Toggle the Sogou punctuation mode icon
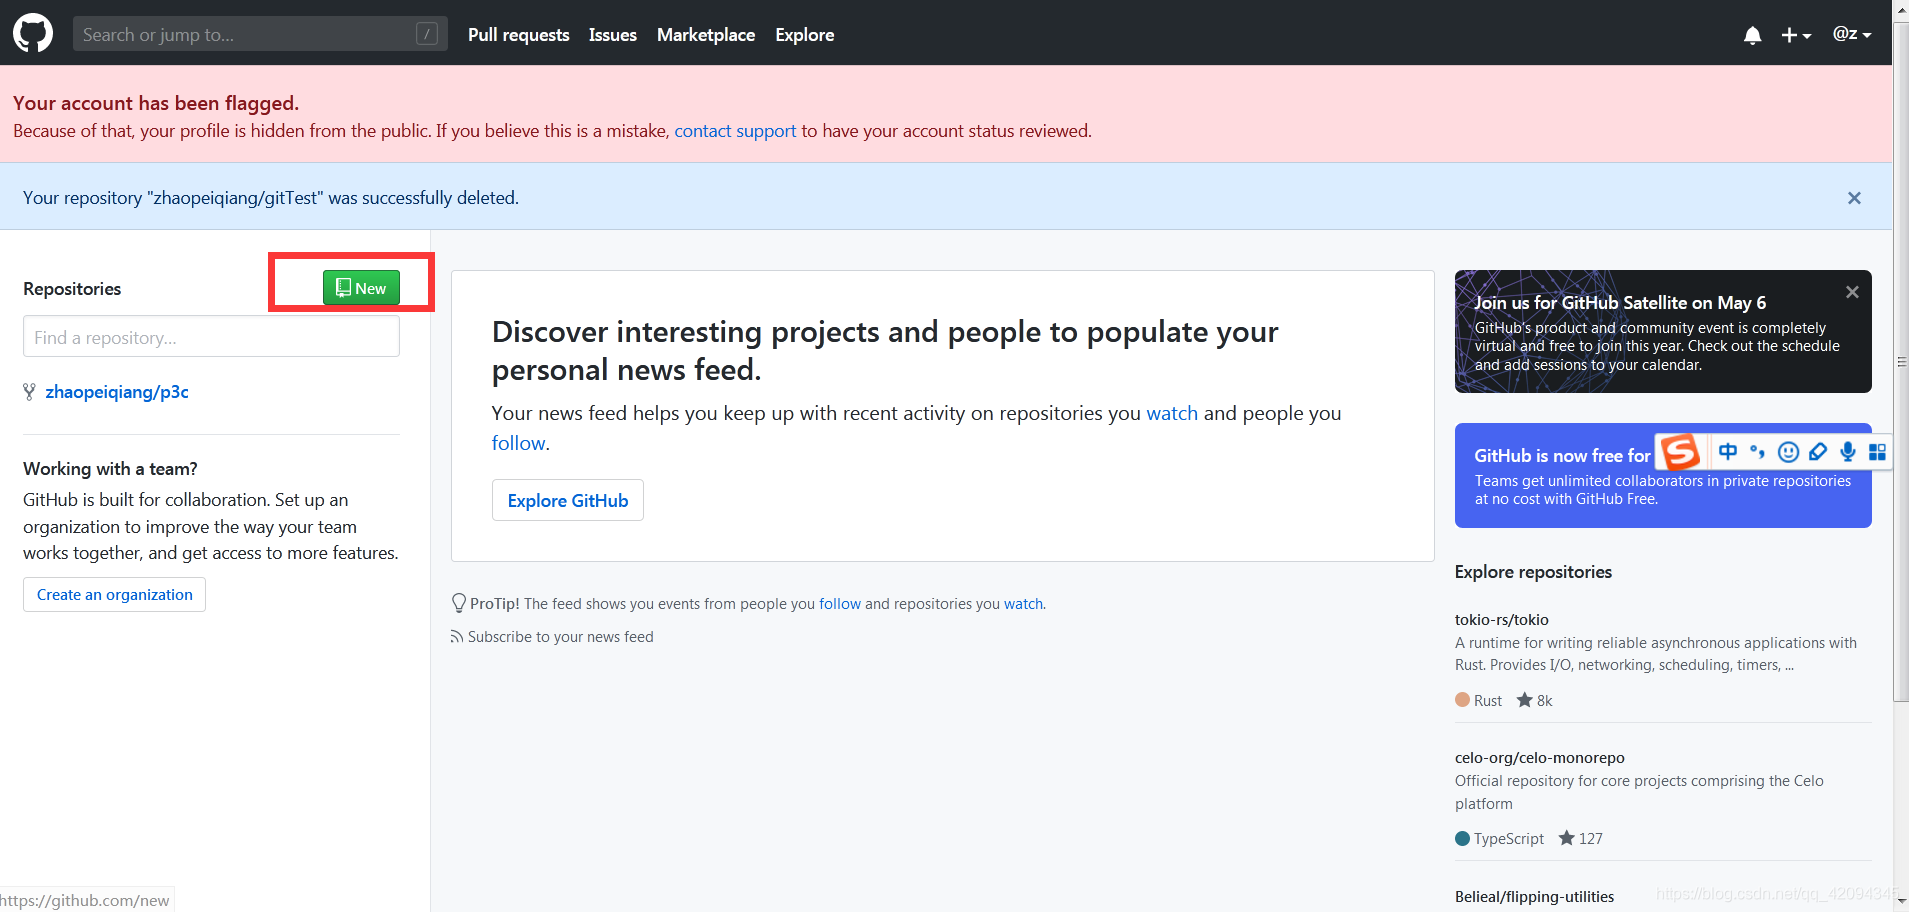This screenshot has width=1909, height=912. [1757, 452]
